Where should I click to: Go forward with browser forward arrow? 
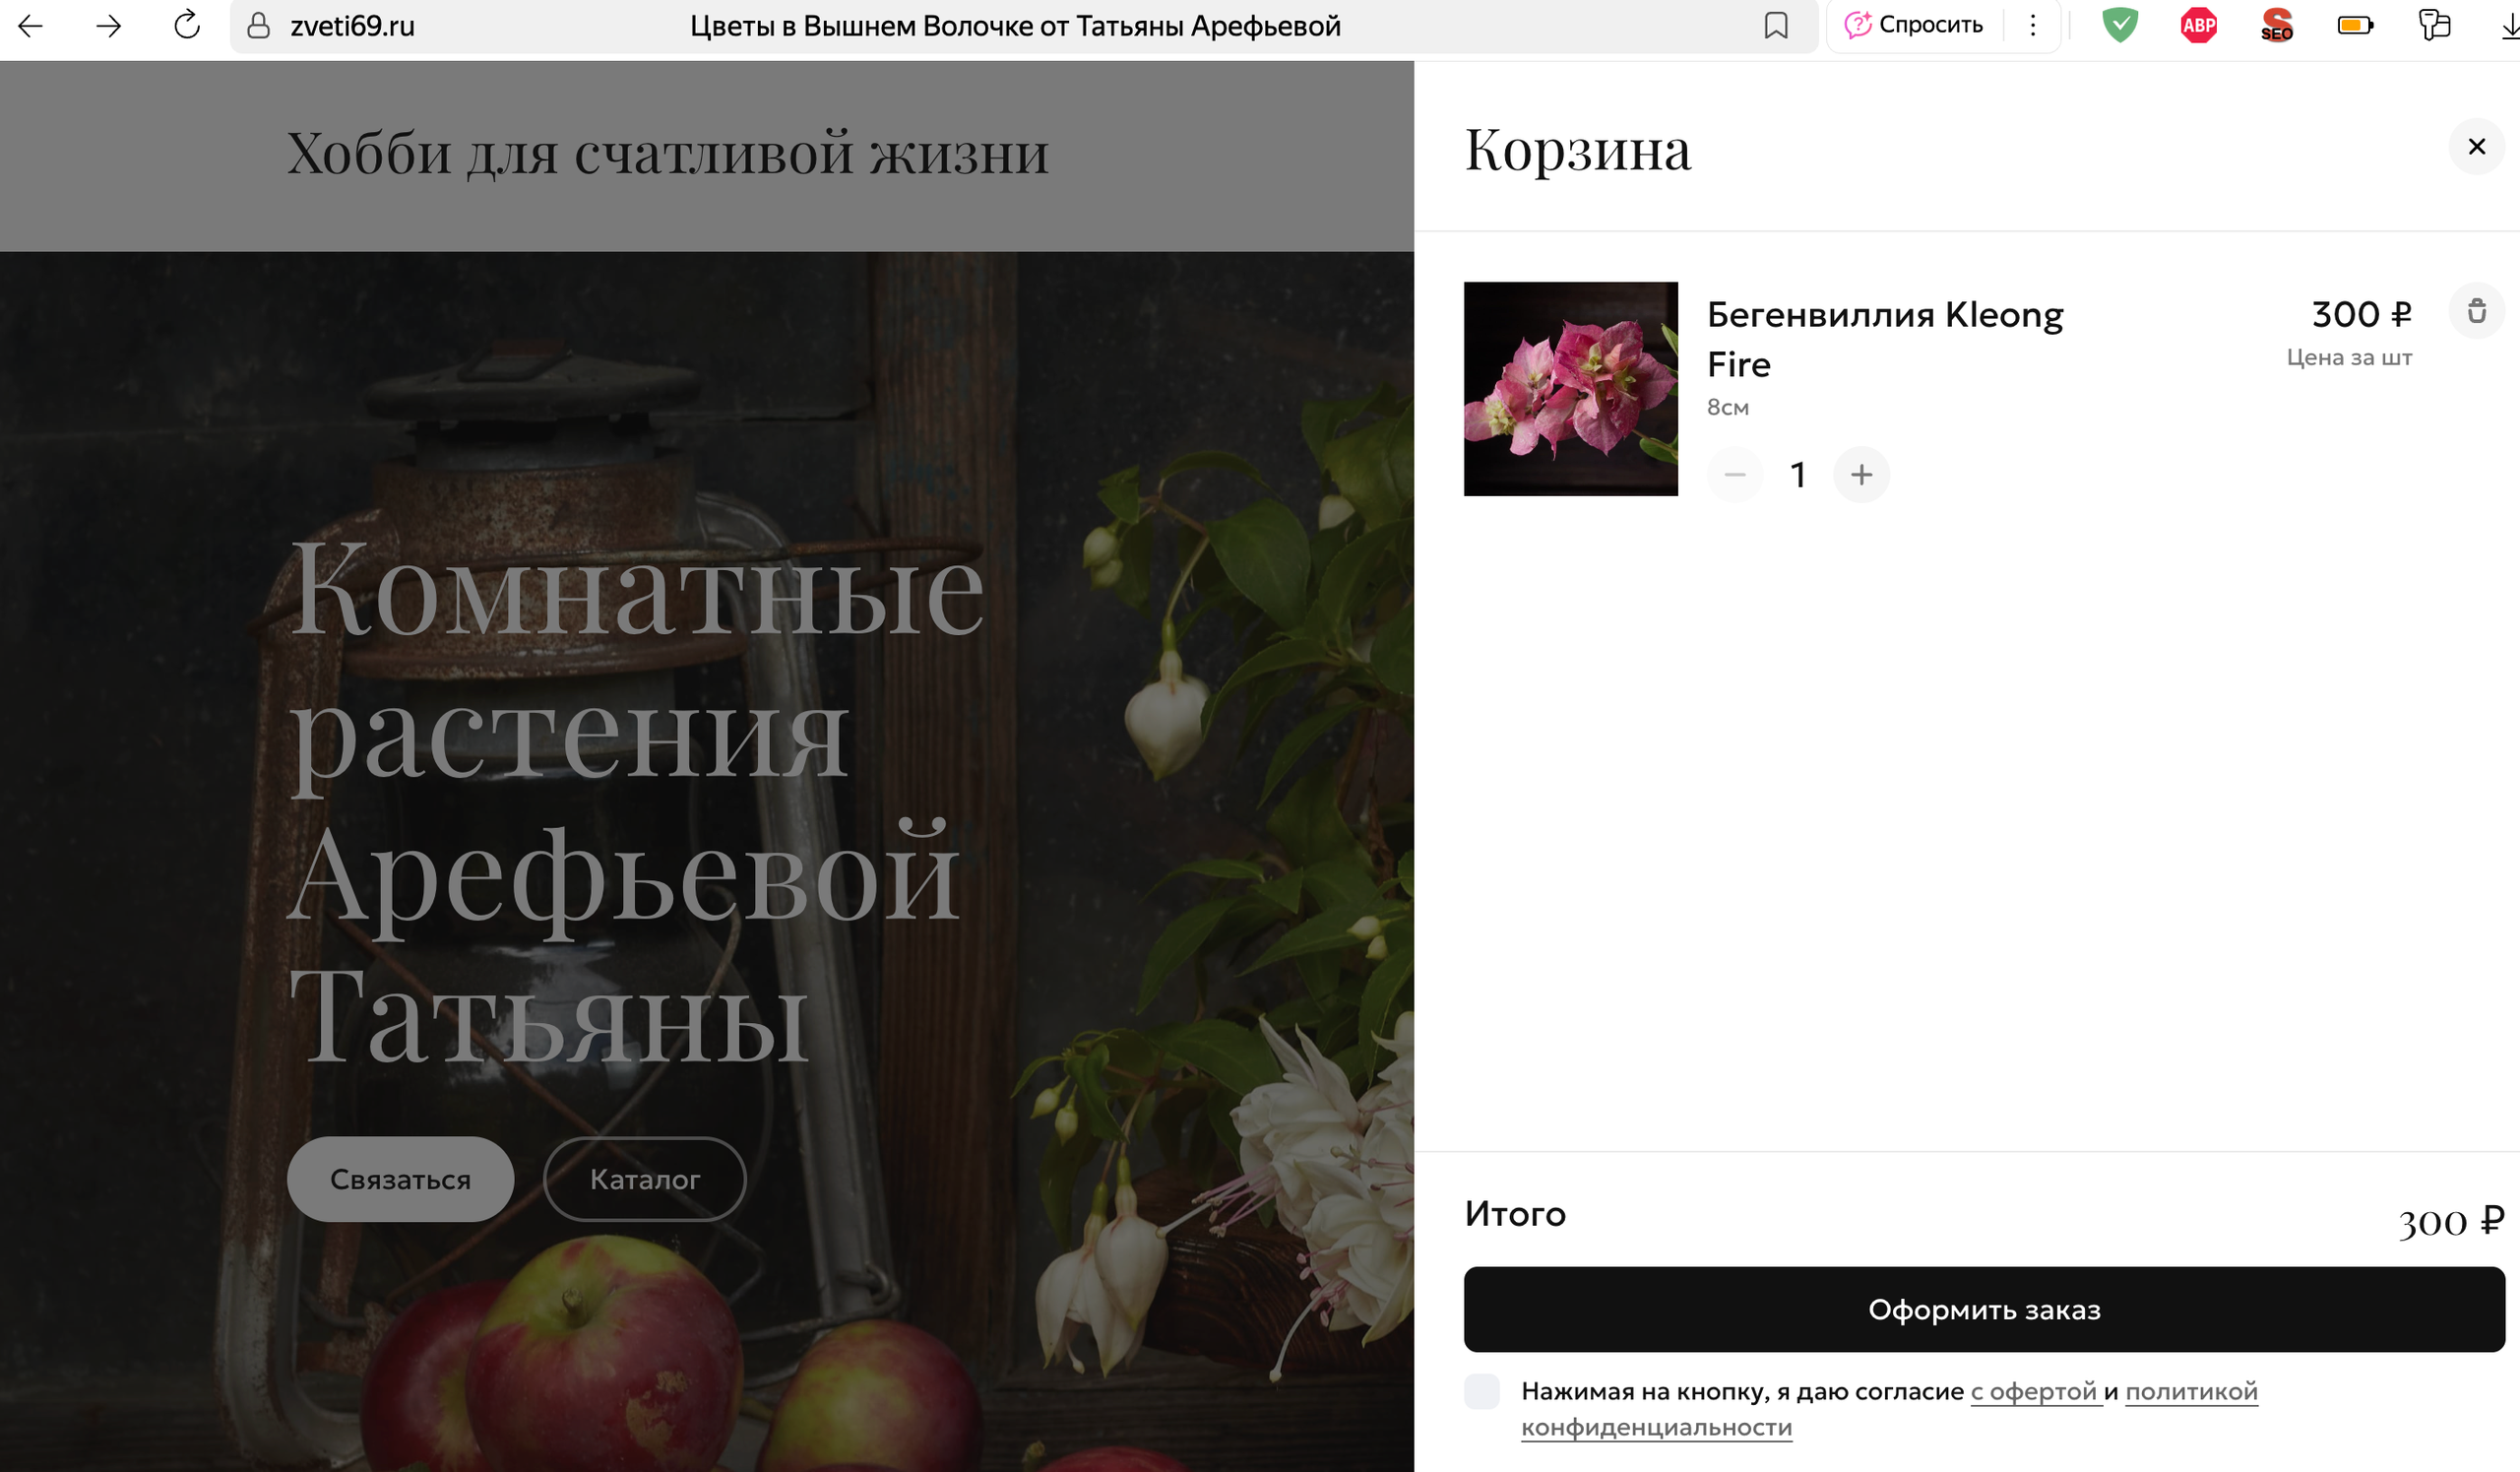coord(108,26)
